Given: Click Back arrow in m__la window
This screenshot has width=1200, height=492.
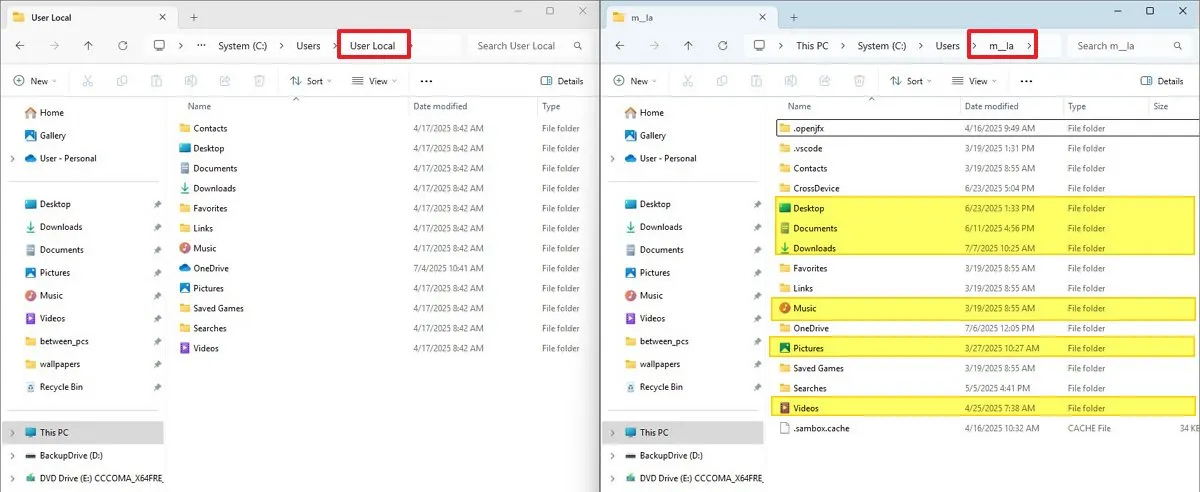Looking at the screenshot, I should [x=620, y=46].
